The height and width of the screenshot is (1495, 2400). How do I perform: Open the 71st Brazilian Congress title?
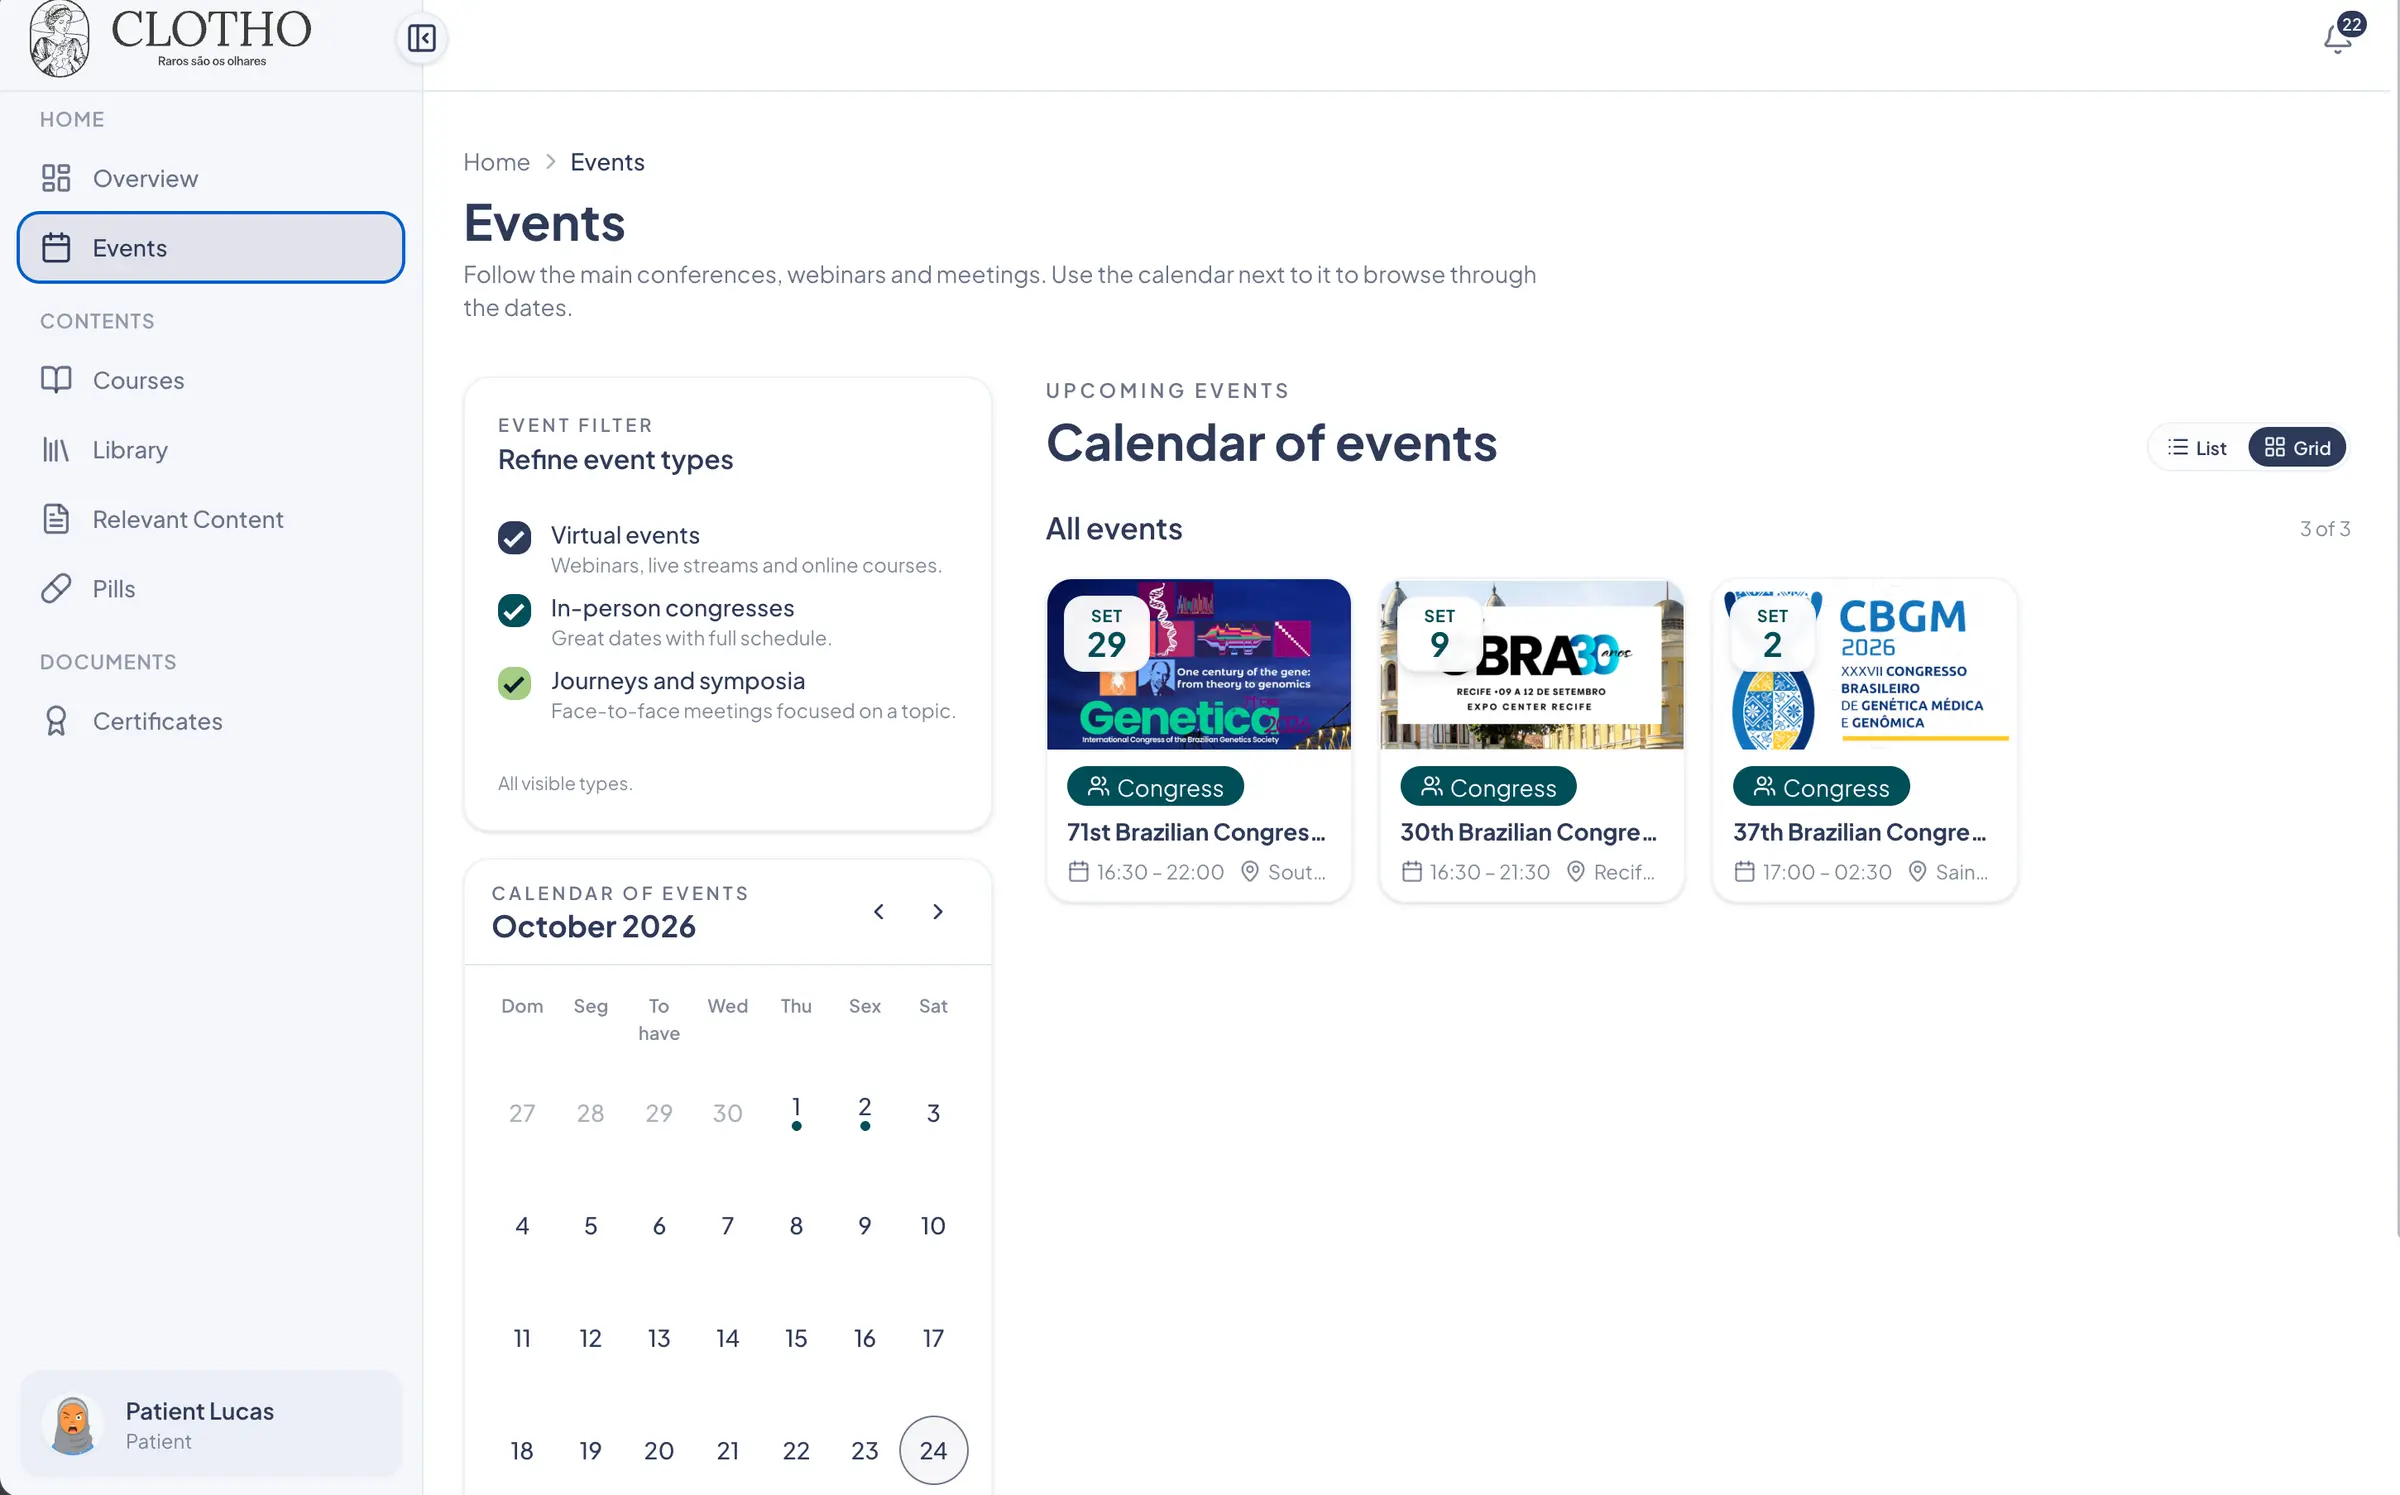(1196, 832)
